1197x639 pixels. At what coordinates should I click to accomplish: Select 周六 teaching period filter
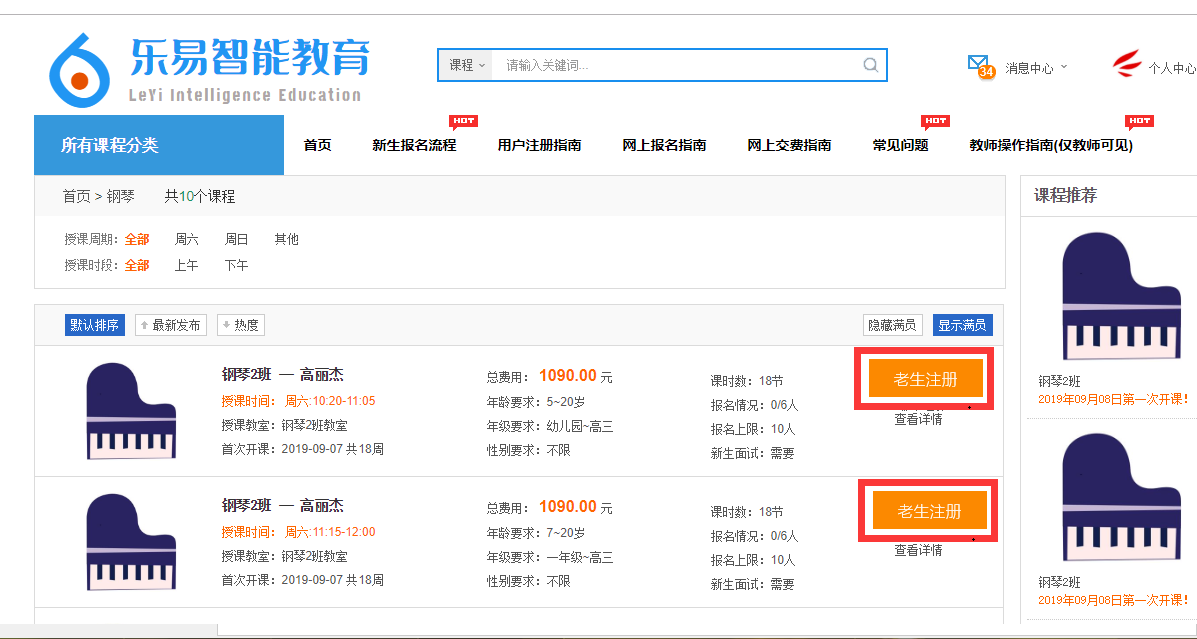pos(187,239)
